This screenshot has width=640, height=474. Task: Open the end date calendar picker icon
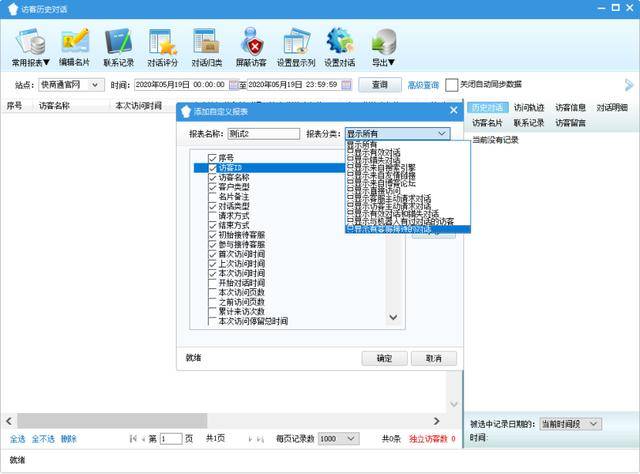tap(346, 85)
